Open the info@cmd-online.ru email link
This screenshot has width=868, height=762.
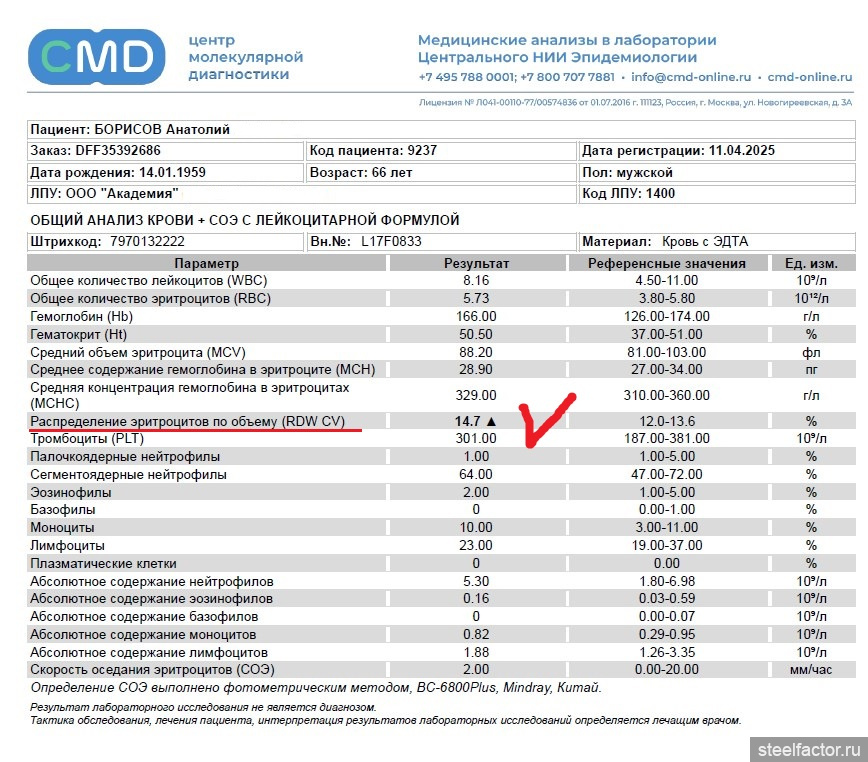click(x=691, y=77)
